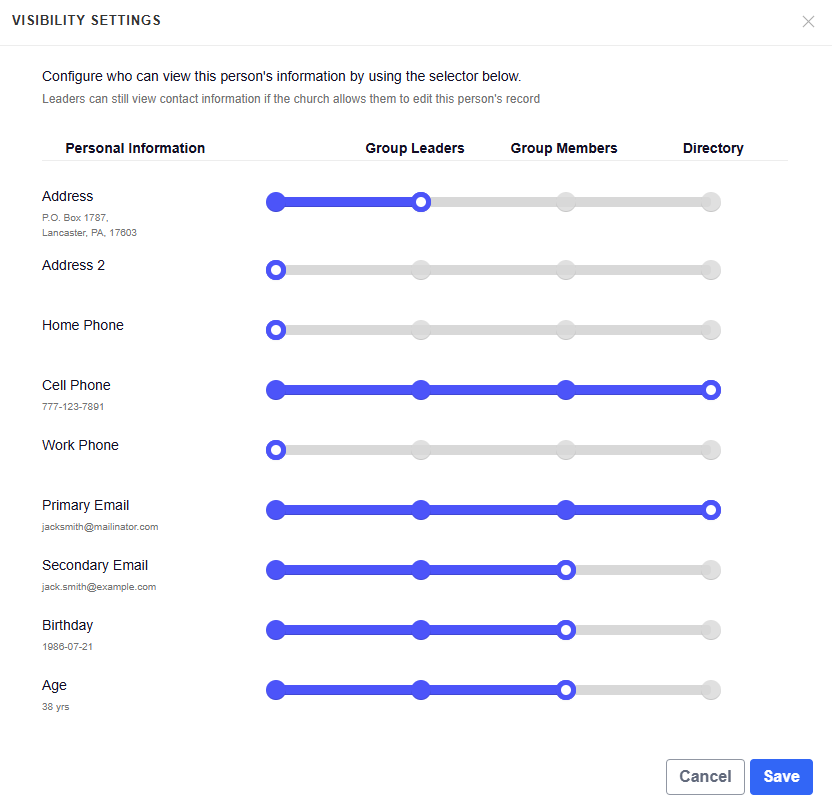The height and width of the screenshot is (812, 832).
Task: Close the Visibility Settings dialog
Action: point(808,22)
